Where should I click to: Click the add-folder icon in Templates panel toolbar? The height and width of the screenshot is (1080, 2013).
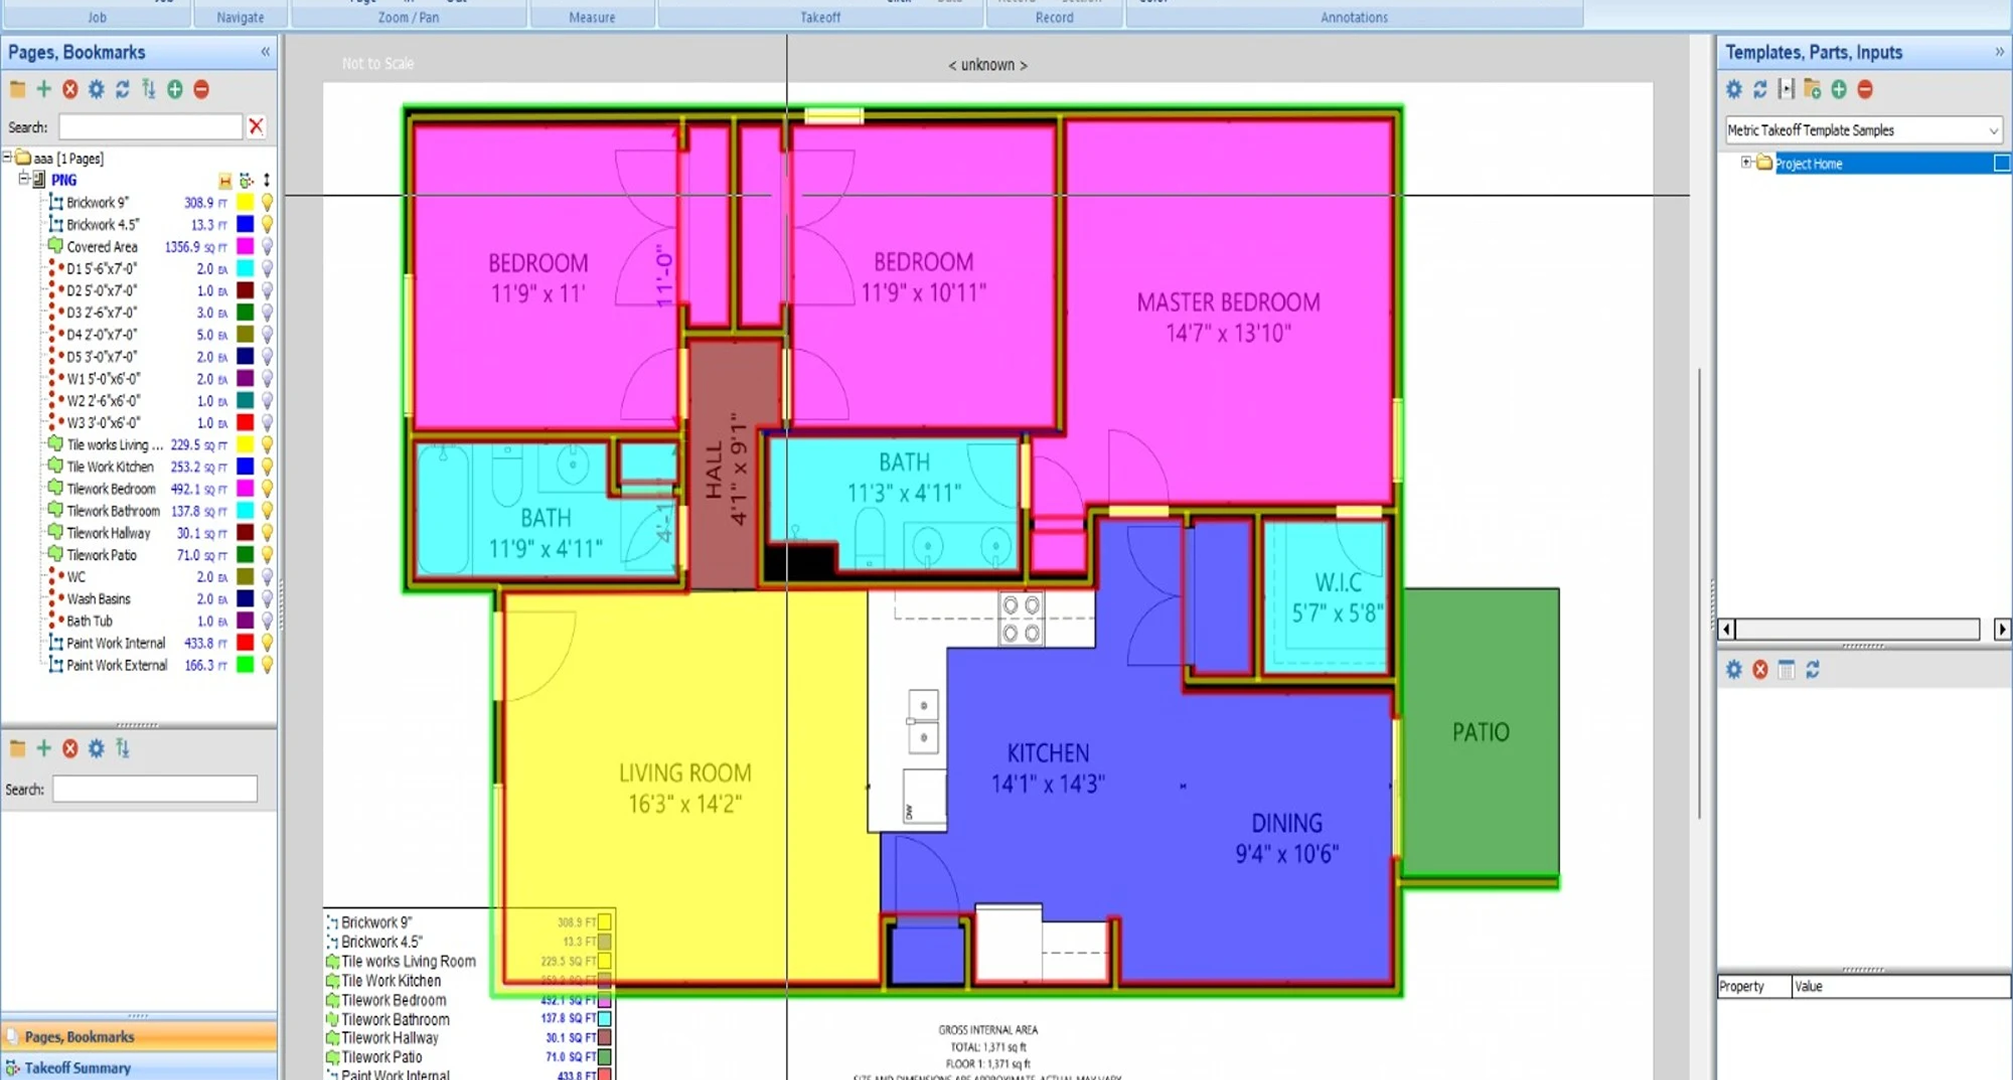pyautogui.click(x=1812, y=90)
